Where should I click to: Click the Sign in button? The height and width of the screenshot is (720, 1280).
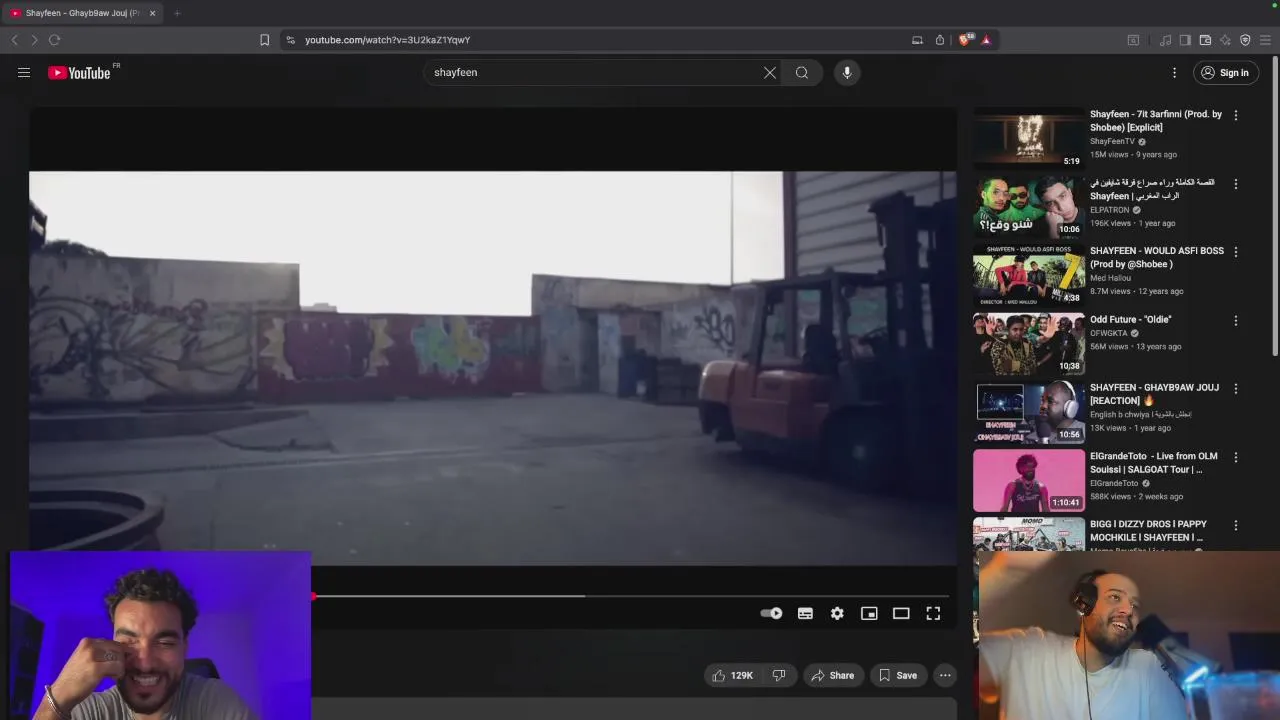(1225, 72)
